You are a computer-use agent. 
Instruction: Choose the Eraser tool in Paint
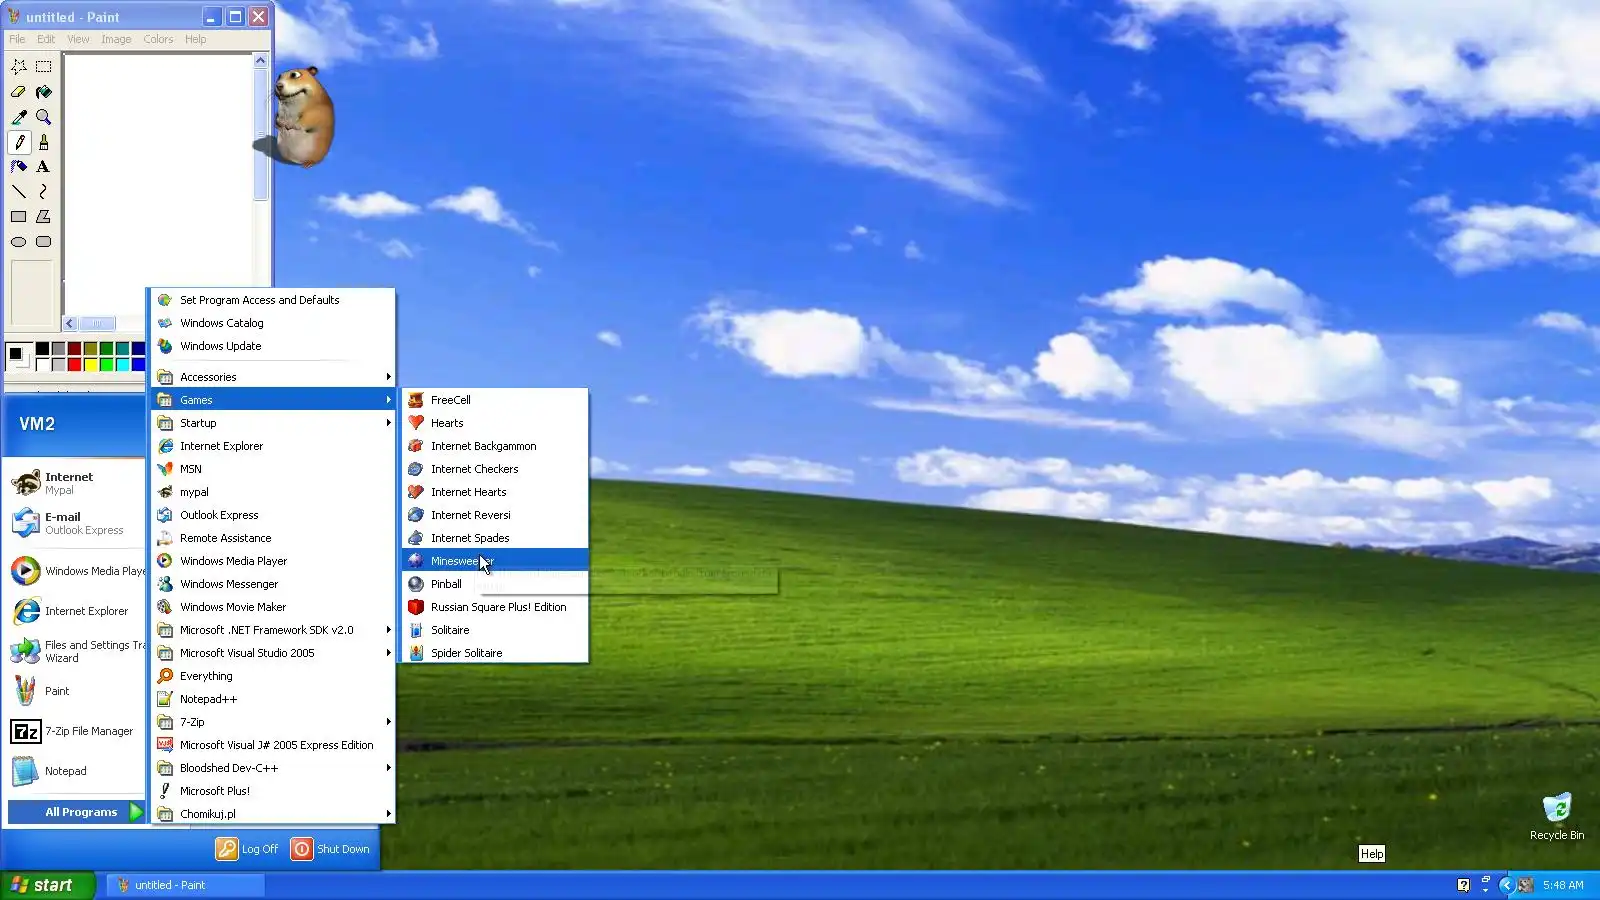(x=19, y=92)
